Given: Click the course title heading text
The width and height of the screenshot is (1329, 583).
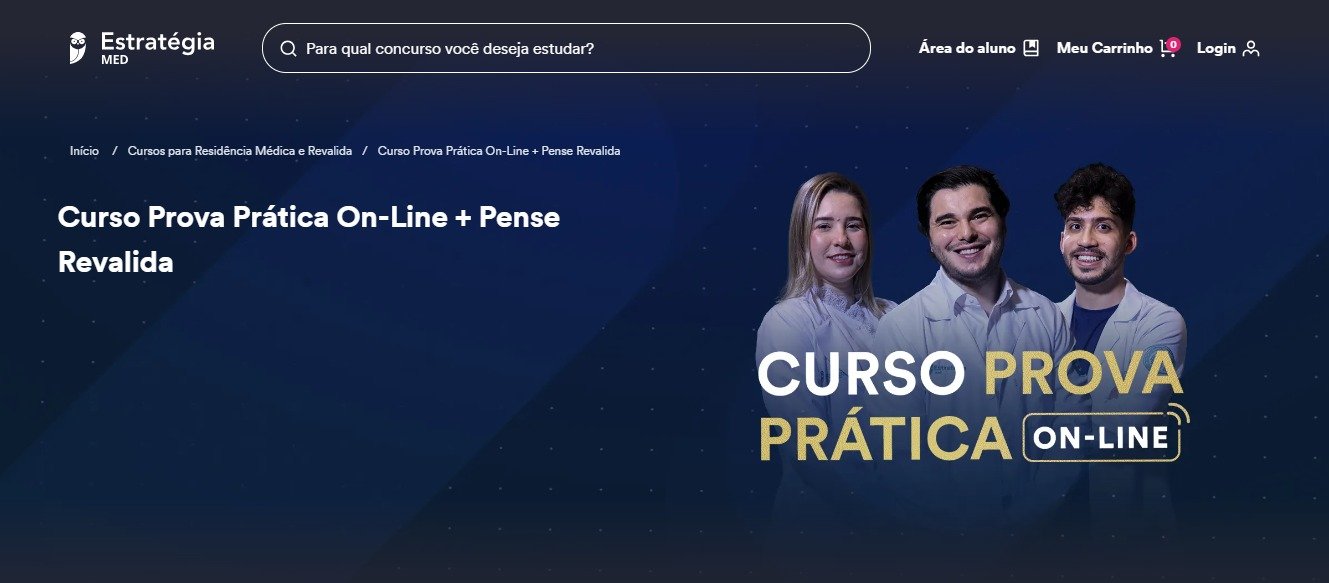Looking at the screenshot, I should pos(309,240).
